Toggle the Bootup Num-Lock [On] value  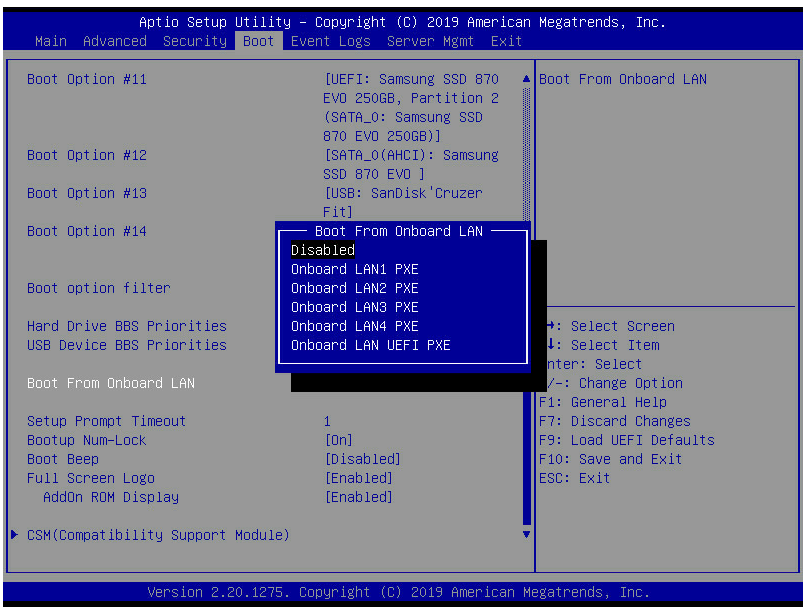point(339,440)
